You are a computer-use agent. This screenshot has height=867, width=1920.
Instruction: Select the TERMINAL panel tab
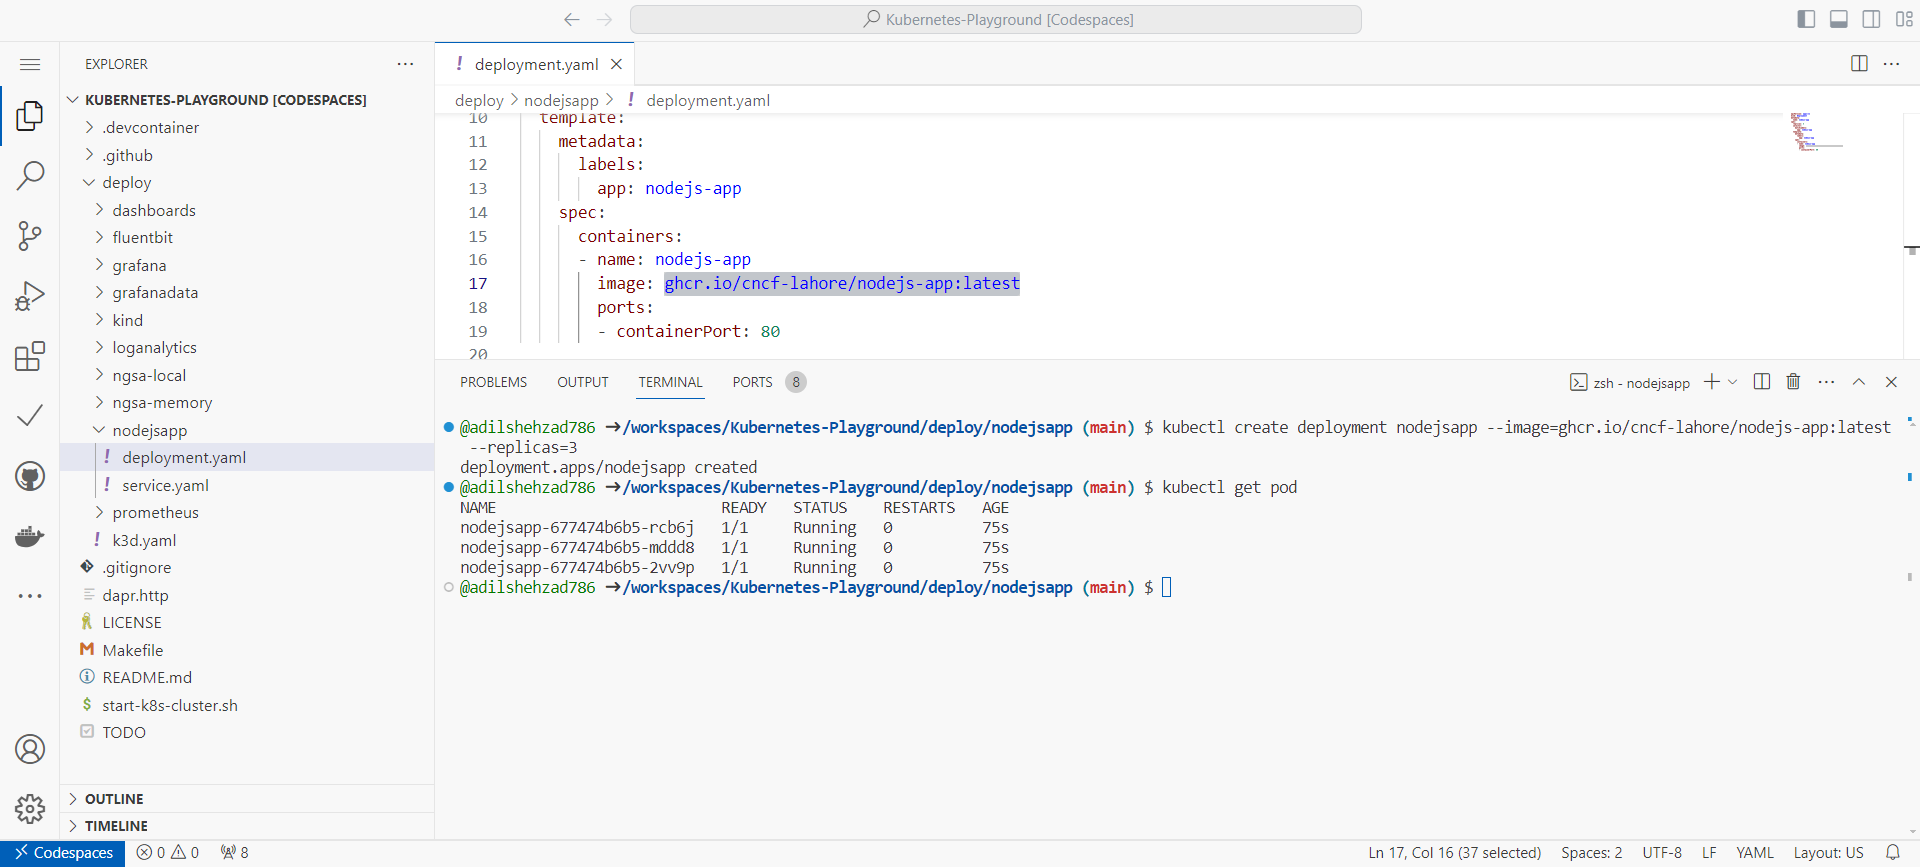[x=671, y=382]
